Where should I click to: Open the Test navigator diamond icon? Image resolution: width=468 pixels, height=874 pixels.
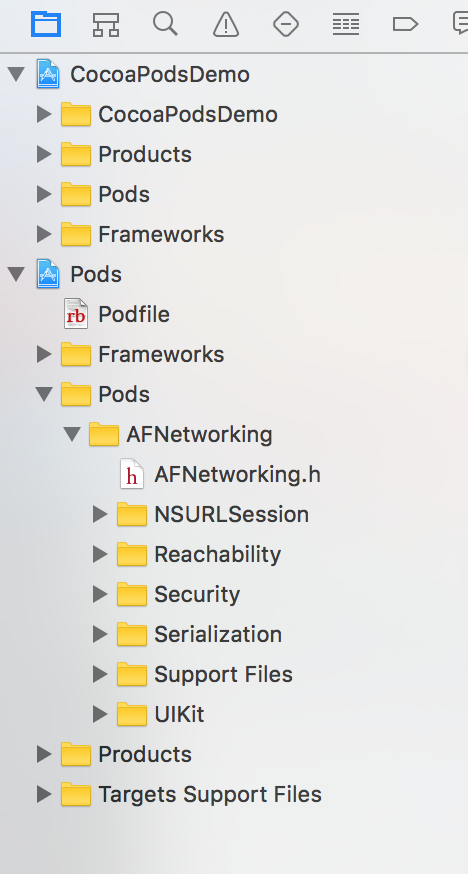pyautogui.click(x=286, y=25)
